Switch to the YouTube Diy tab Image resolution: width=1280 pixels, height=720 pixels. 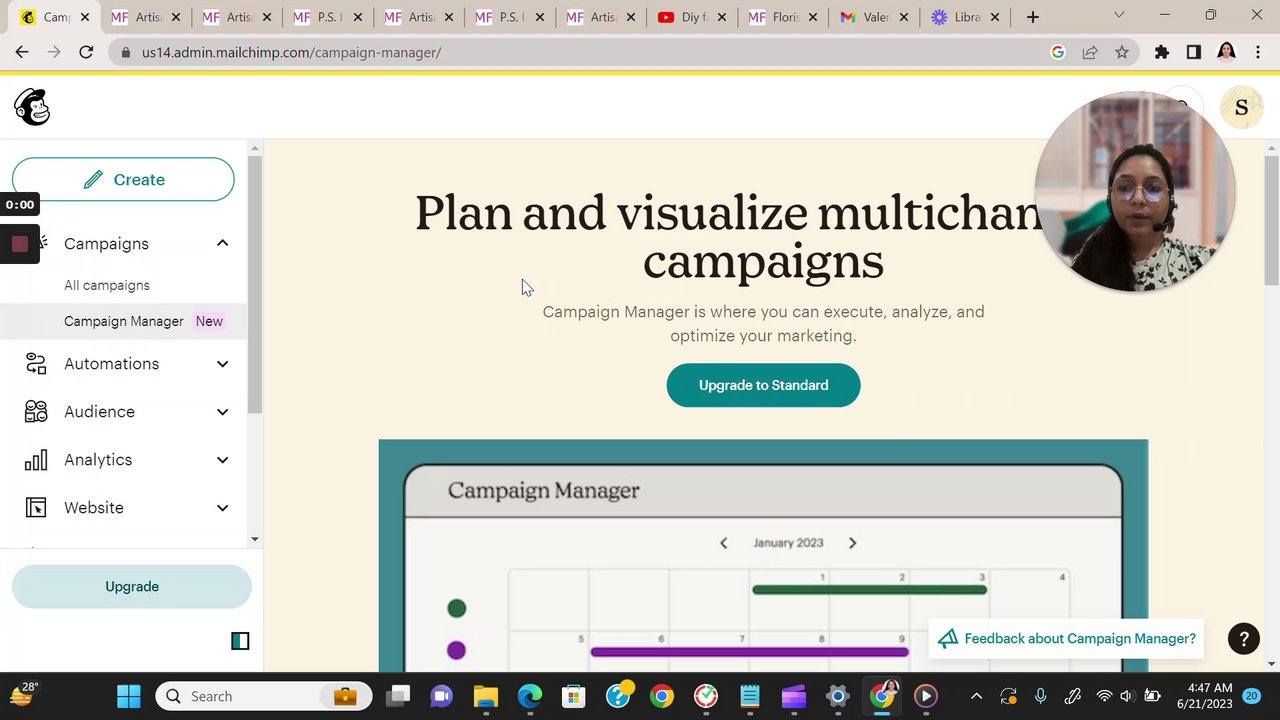pos(690,17)
